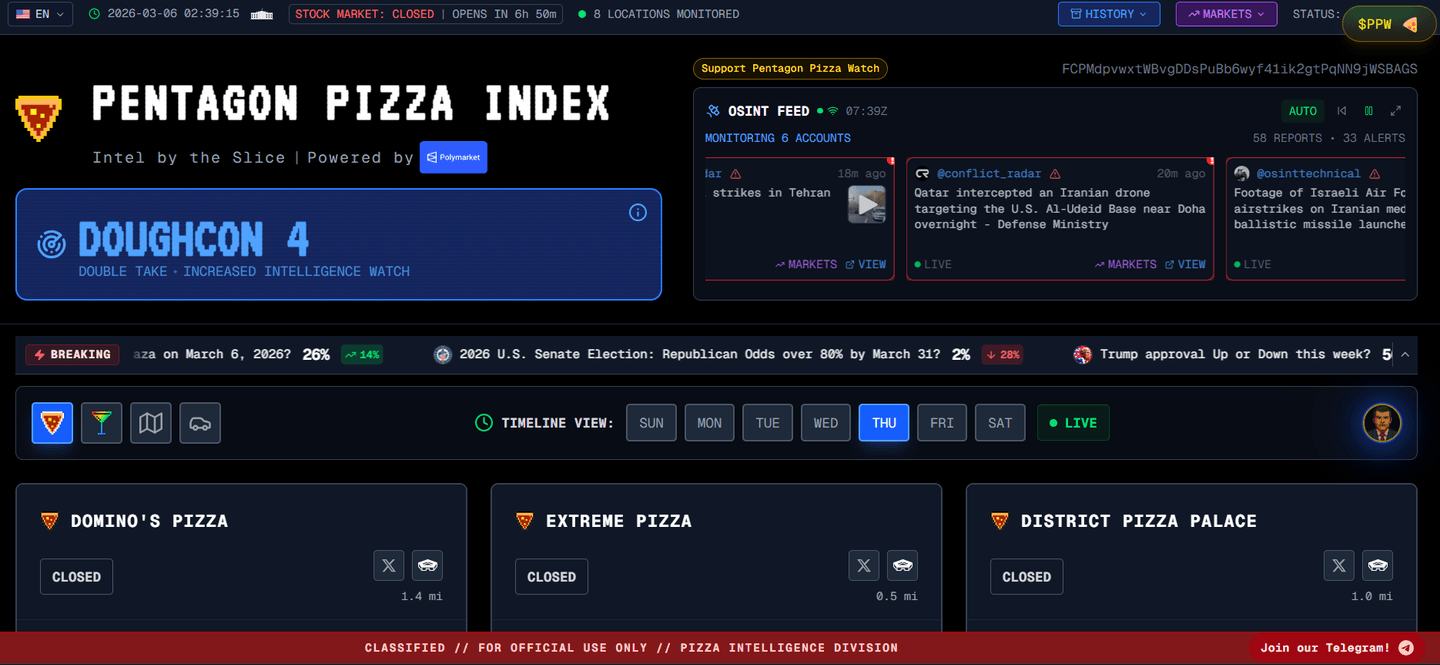This screenshot has height=665, width=1440.
Task: Open MARKETS on the Tehran strikes report
Action: coord(806,264)
